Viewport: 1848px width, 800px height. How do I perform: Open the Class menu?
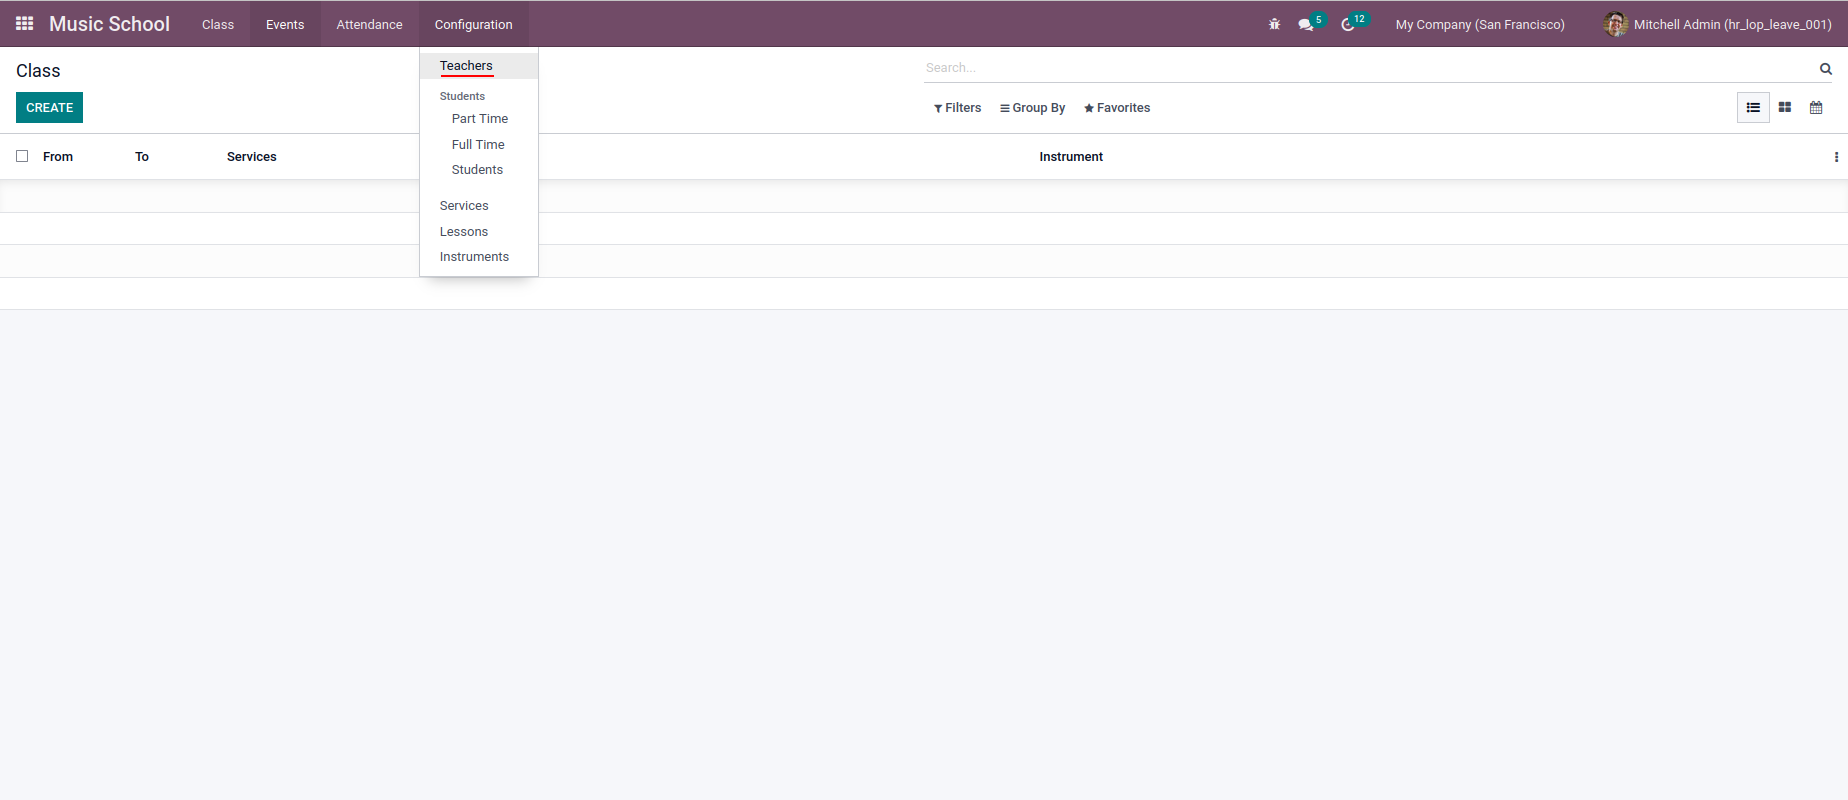(218, 24)
